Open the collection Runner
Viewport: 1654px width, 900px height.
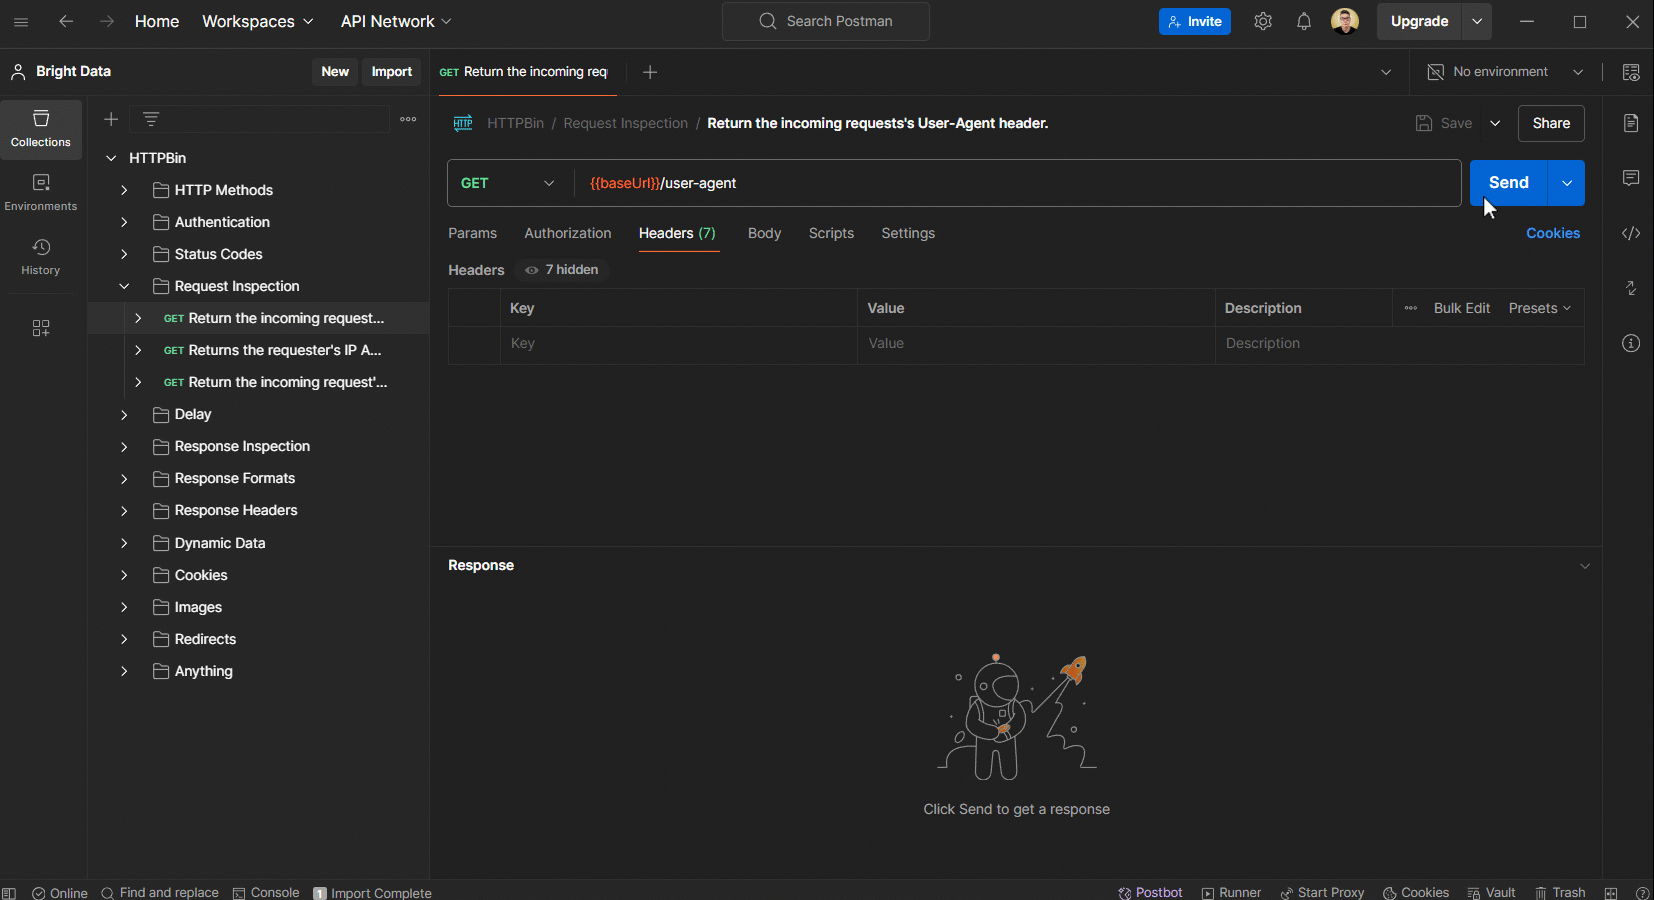point(1230,892)
